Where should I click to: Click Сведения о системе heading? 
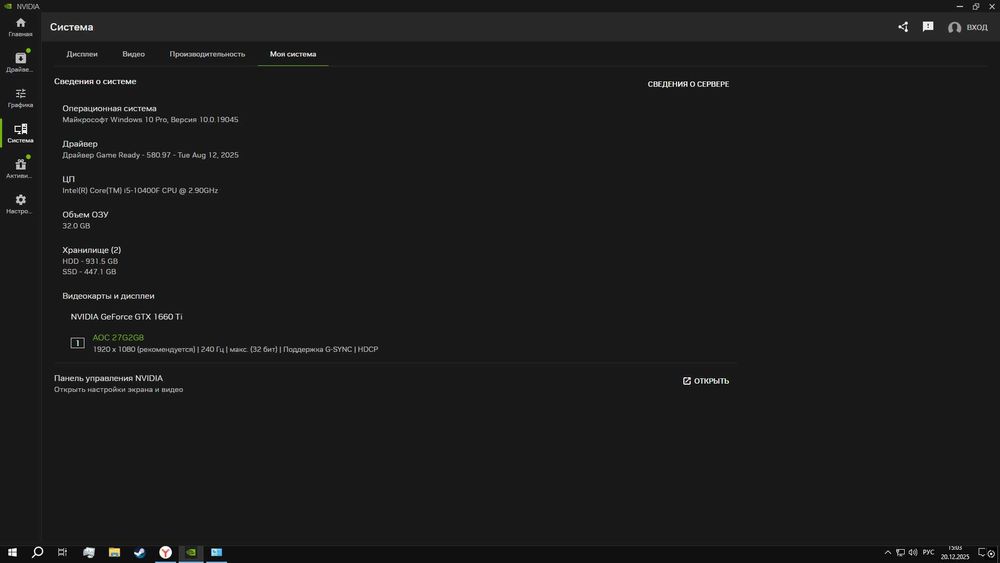coord(95,82)
